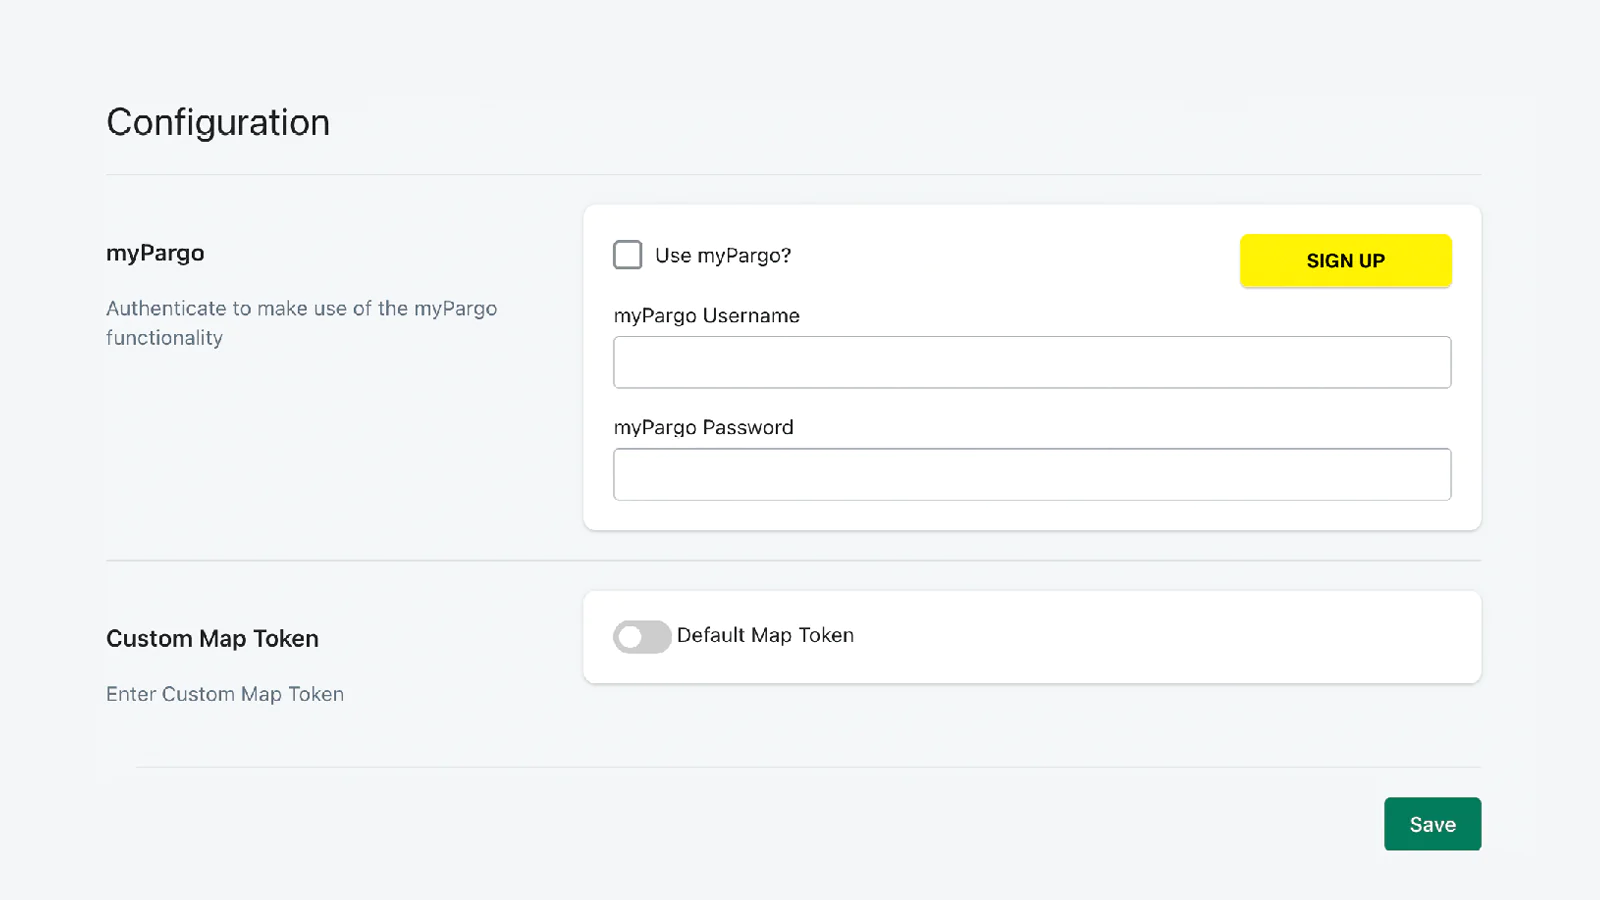Click the "Use myPargo?" label text
The width and height of the screenshot is (1600, 900).
click(723, 256)
